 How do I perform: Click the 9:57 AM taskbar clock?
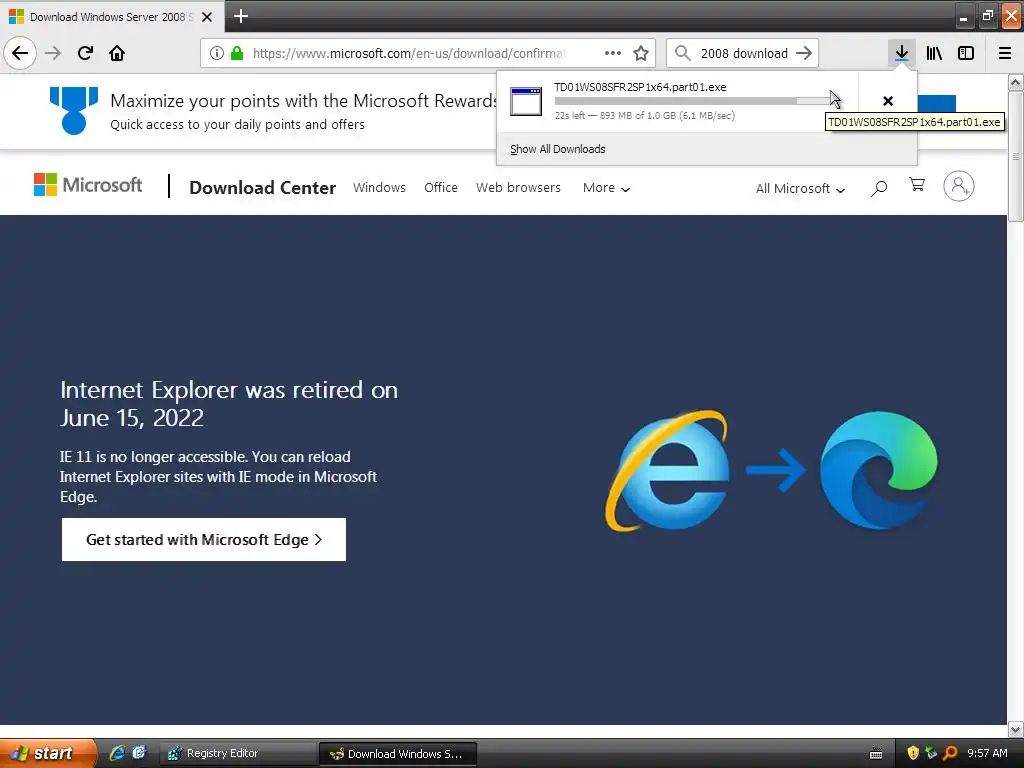(987, 753)
